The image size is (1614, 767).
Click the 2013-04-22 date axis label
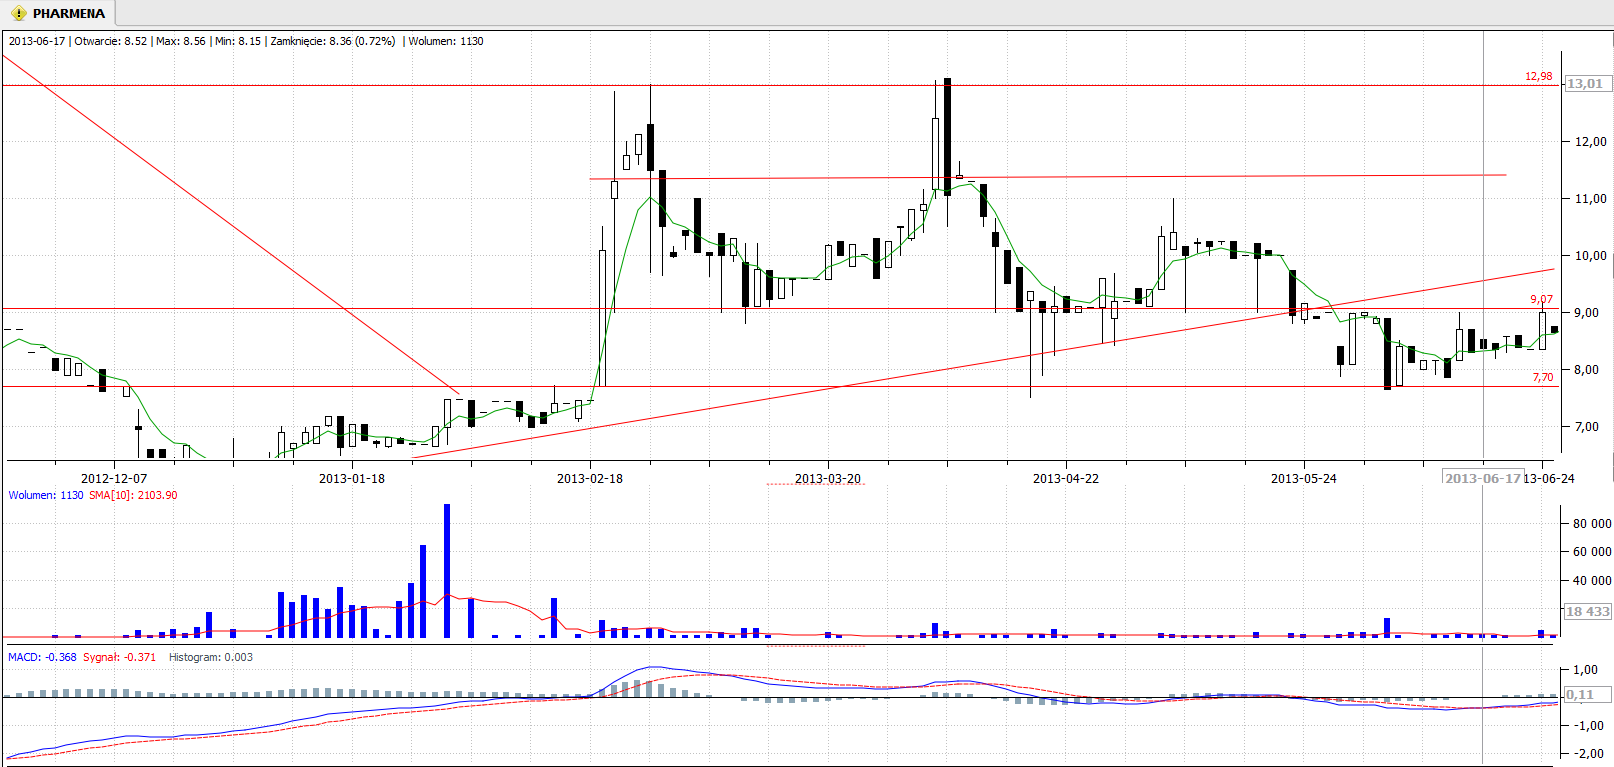[x=1065, y=478]
